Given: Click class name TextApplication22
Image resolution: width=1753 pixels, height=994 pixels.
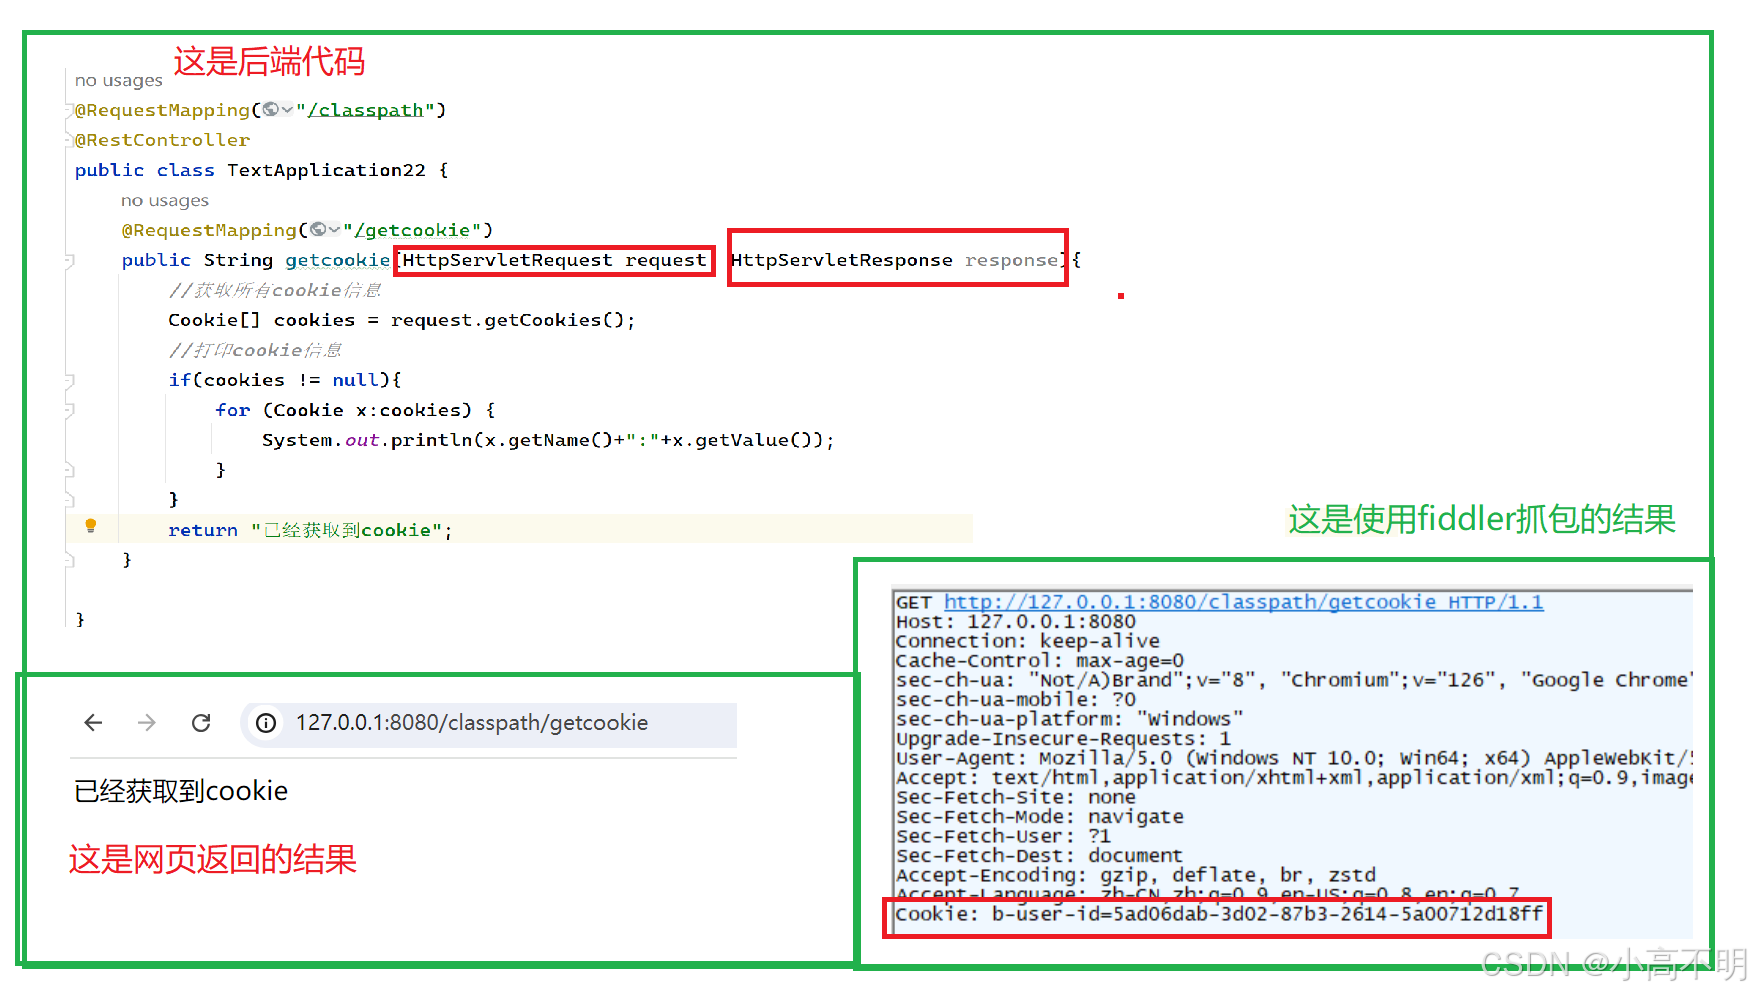Looking at the screenshot, I should pyautogui.click(x=326, y=170).
